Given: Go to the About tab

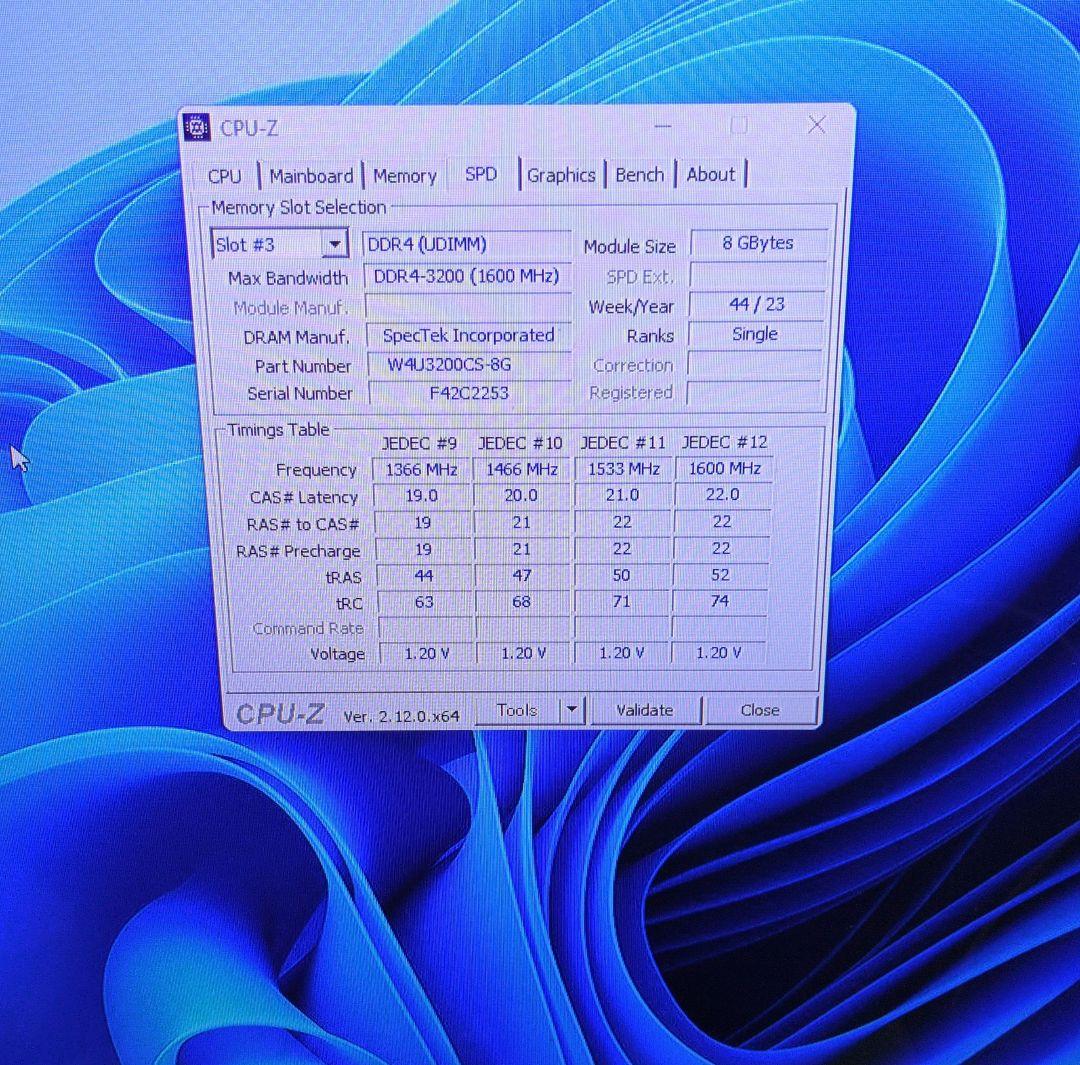Looking at the screenshot, I should (711, 174).
